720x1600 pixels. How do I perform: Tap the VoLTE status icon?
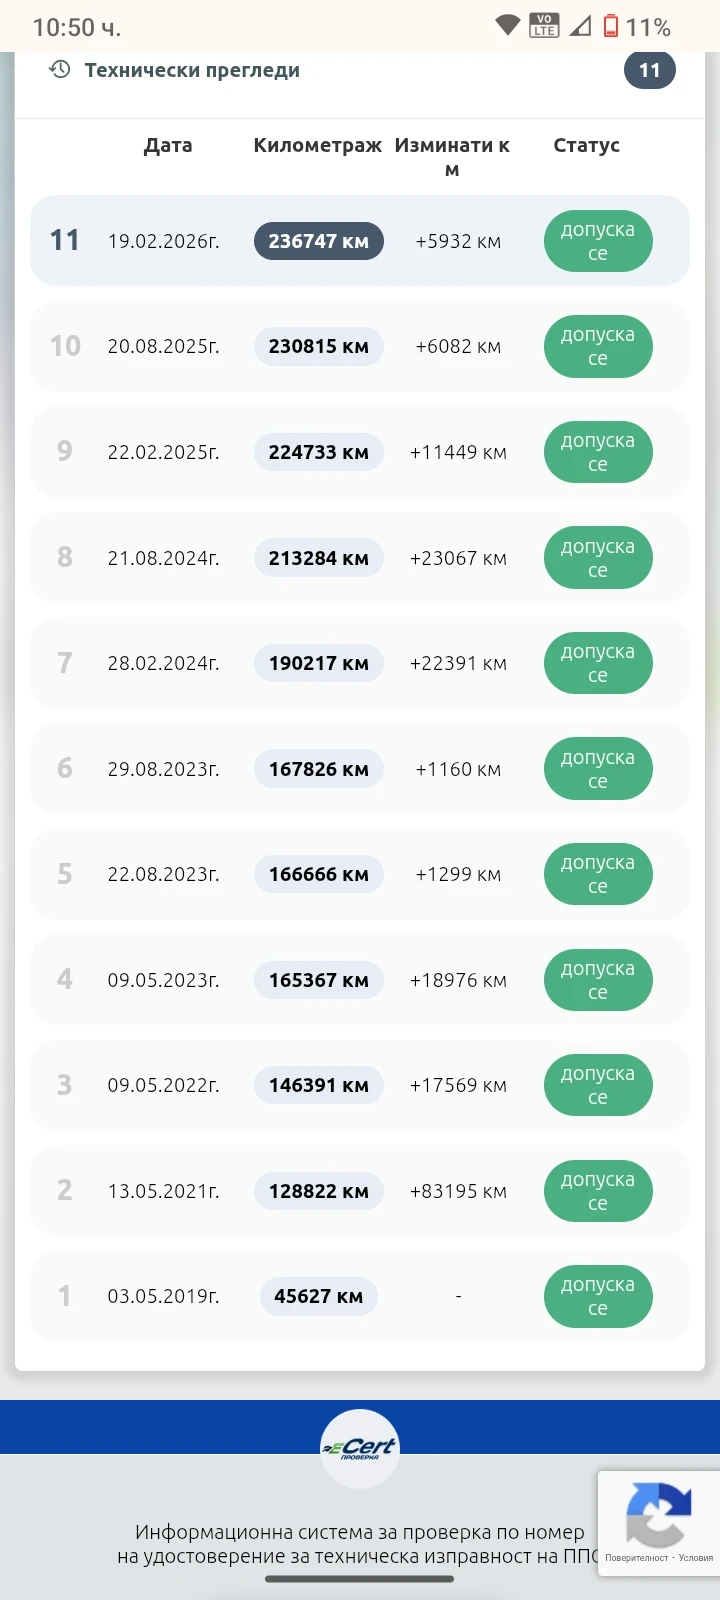coord(544,26)
